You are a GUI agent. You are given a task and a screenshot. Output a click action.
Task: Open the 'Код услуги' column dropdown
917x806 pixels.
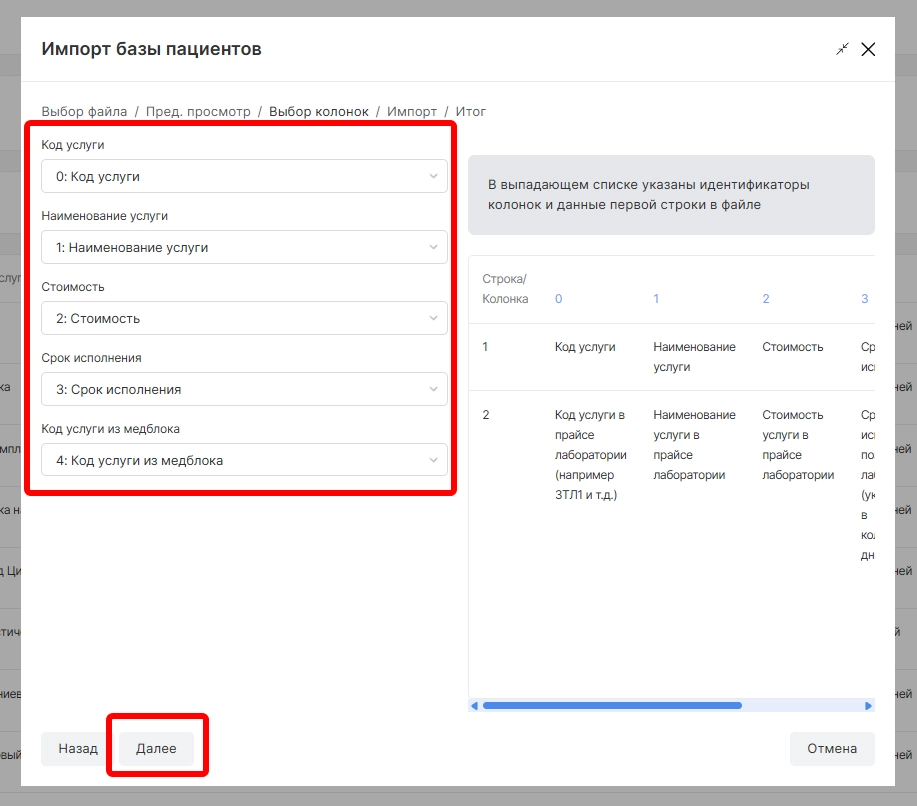point(244,177)
